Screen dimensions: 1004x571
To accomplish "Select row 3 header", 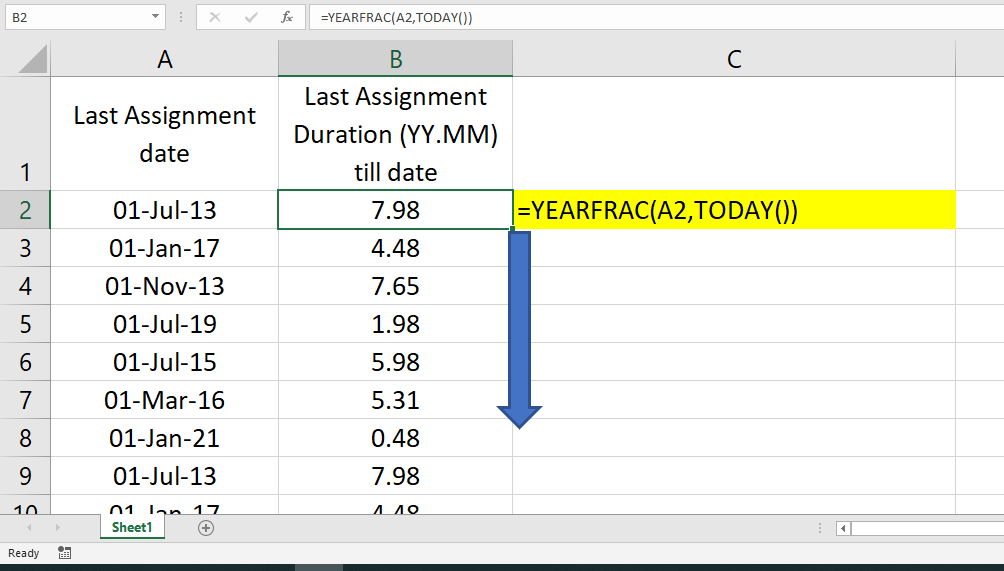I will [x=25, y=248].
